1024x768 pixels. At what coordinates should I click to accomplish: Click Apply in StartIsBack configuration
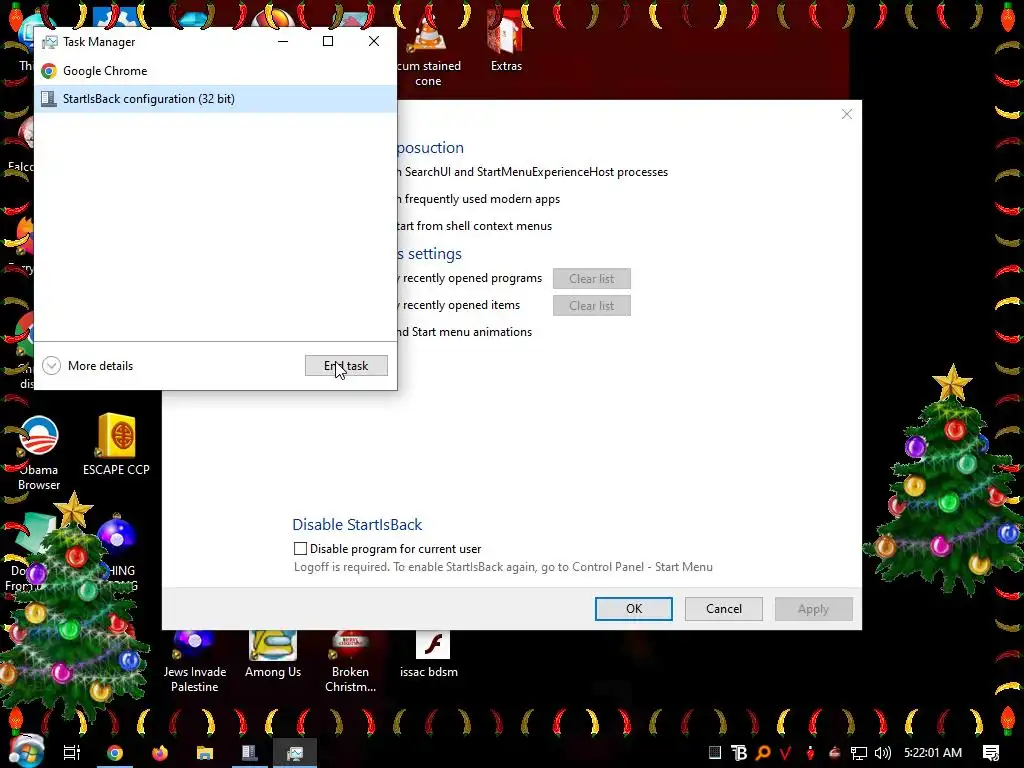pyautogui.click(x=813, y=609)
